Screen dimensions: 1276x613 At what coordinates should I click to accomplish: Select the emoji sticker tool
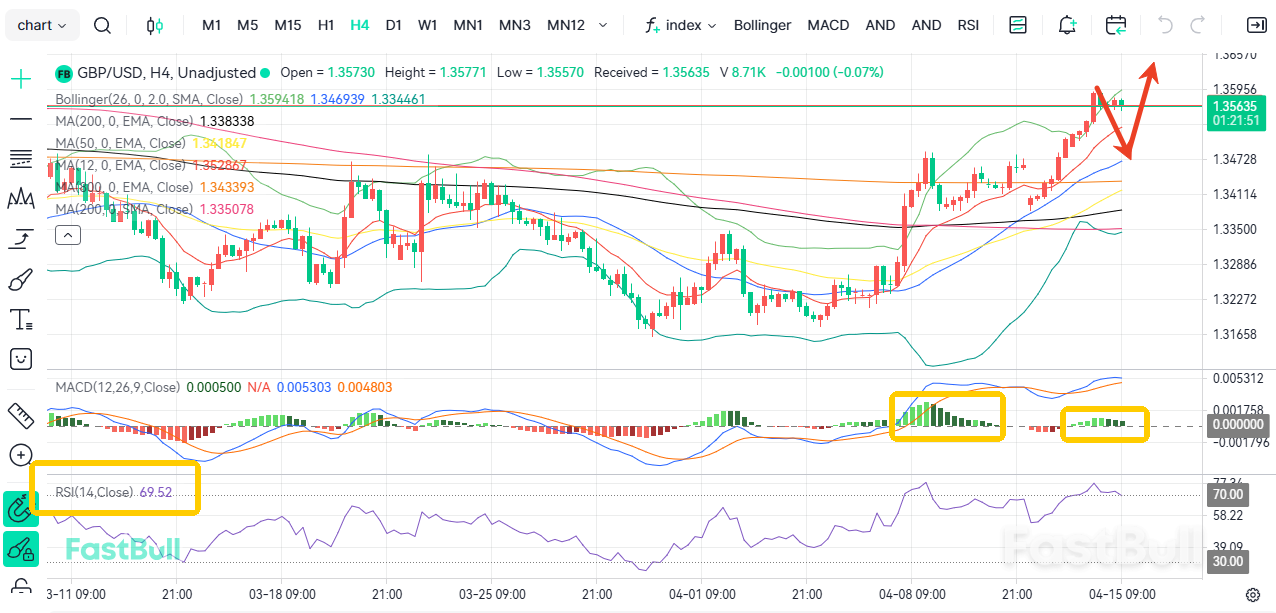[x=20, y=358]
